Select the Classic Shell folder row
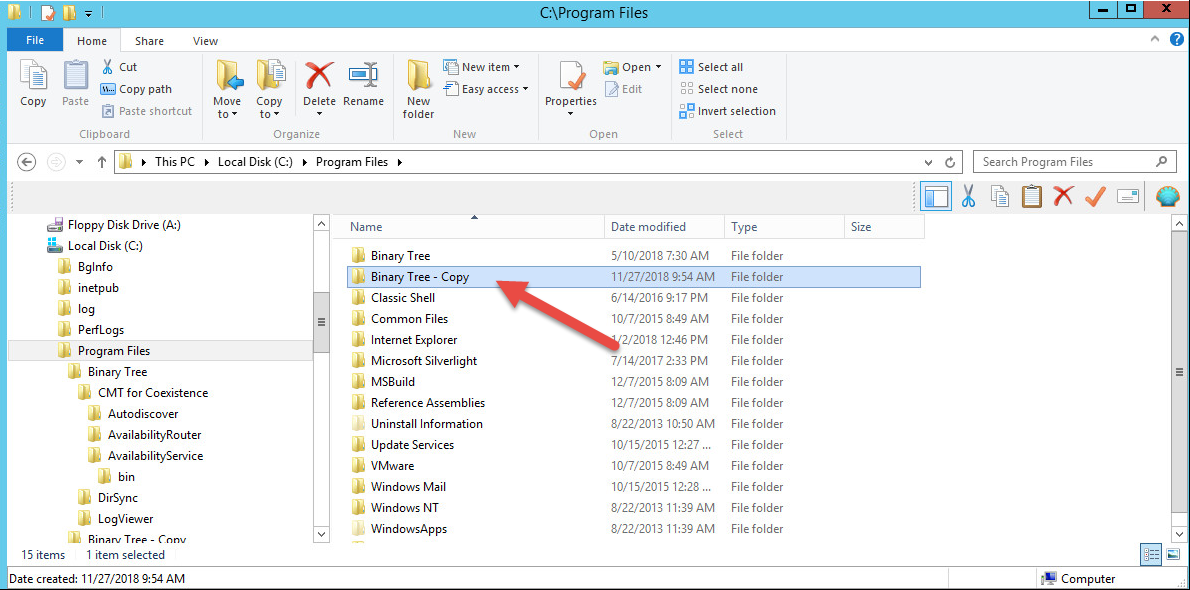The height and width of the screenshot is (590, 1190). [x=634, y=298]
